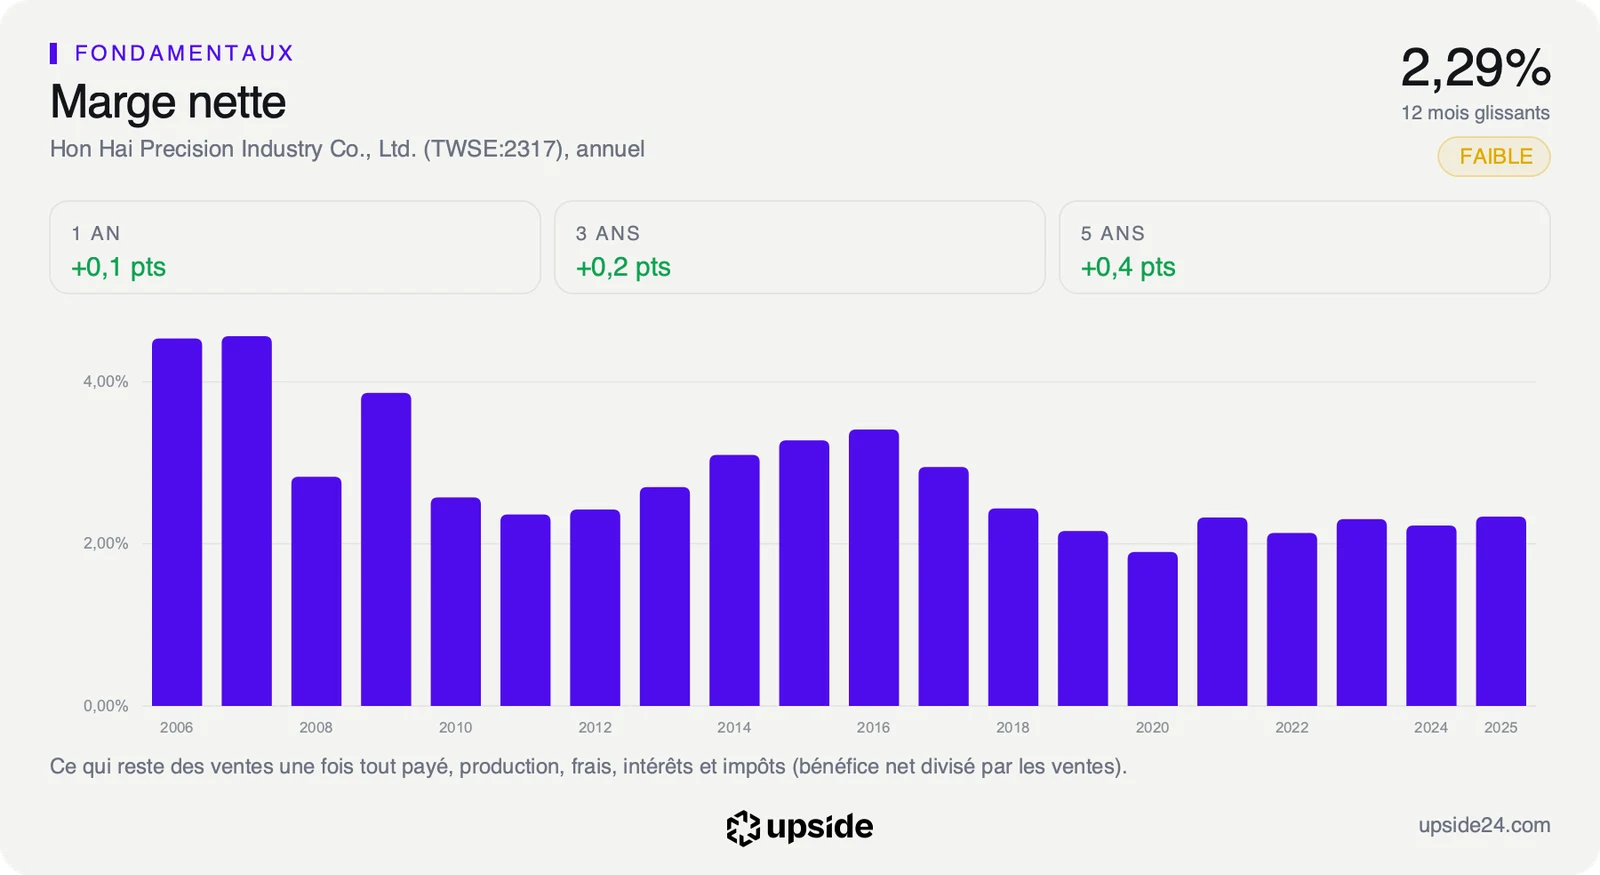
Task: Click the net margin description sentence
Action: tap(588, 767)
